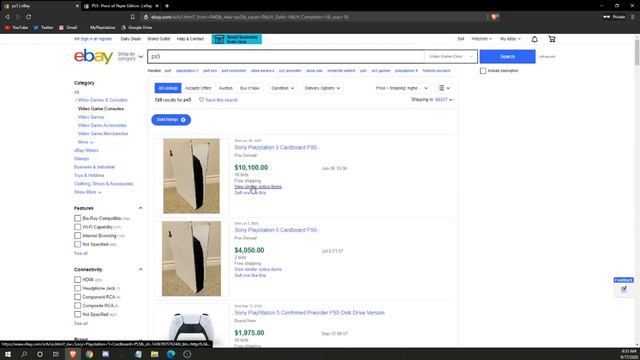This screenshot has height=360, width=640.
Task: Open Gmail bookmark
Action: pyautogui.click(x=68, y=27)
